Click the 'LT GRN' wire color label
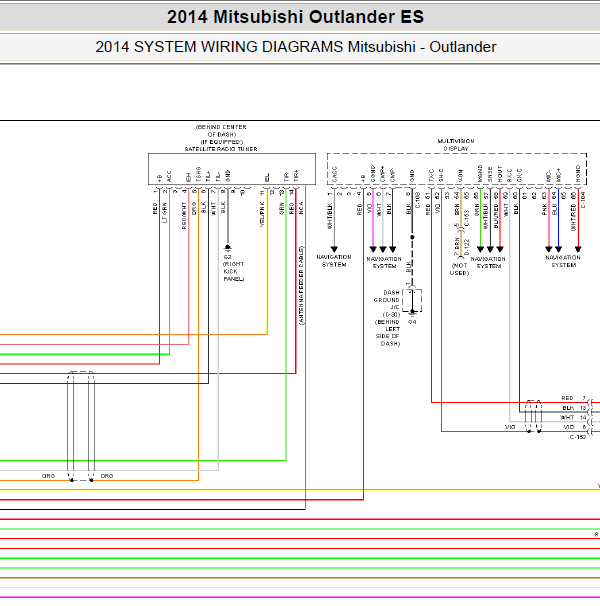Viewport: 600px width, 606px height. pyautogui.click(x=165, y=213)
